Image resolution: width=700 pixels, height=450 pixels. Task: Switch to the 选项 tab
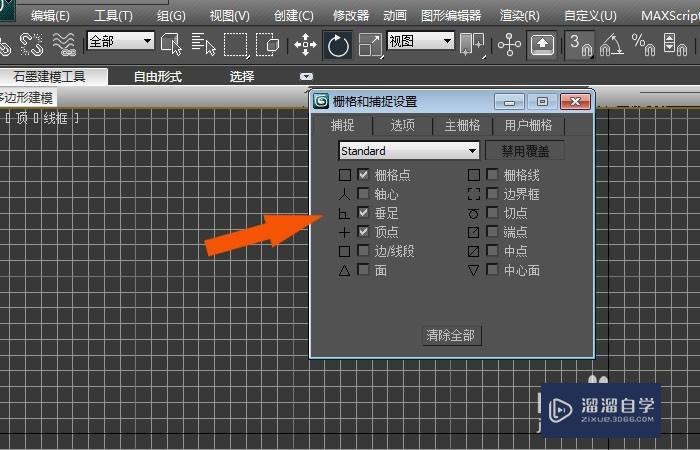pos(403,125)
